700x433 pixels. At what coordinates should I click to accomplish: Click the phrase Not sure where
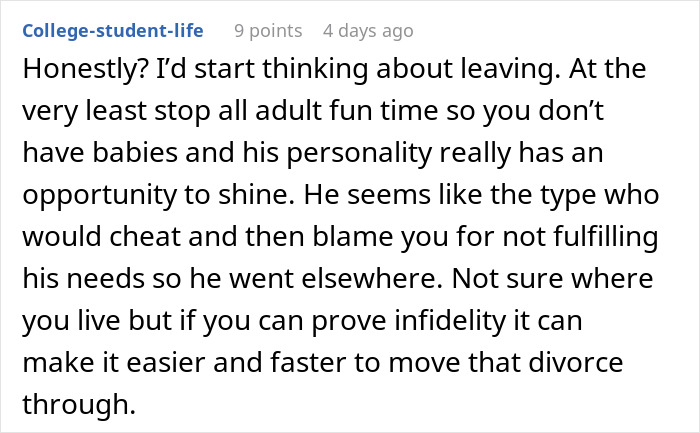pyautogui.click(x=553, y=278)
